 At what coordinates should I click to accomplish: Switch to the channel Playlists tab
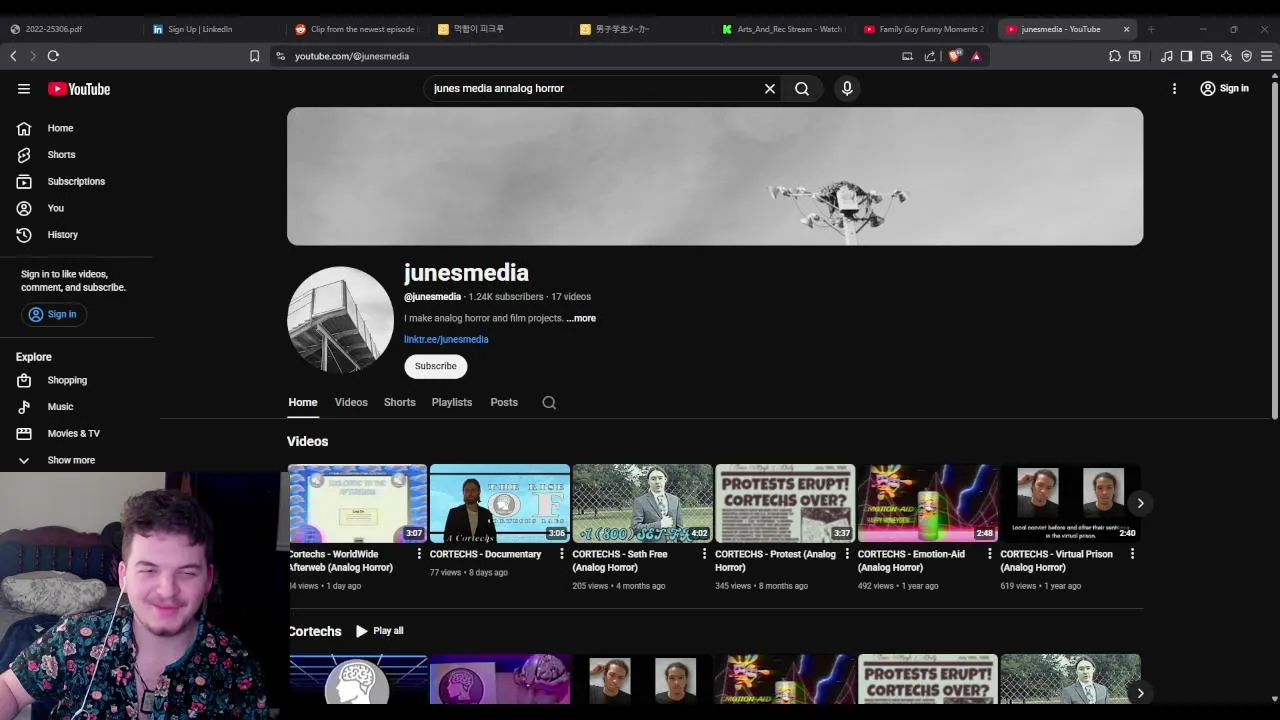click(452, 403)
